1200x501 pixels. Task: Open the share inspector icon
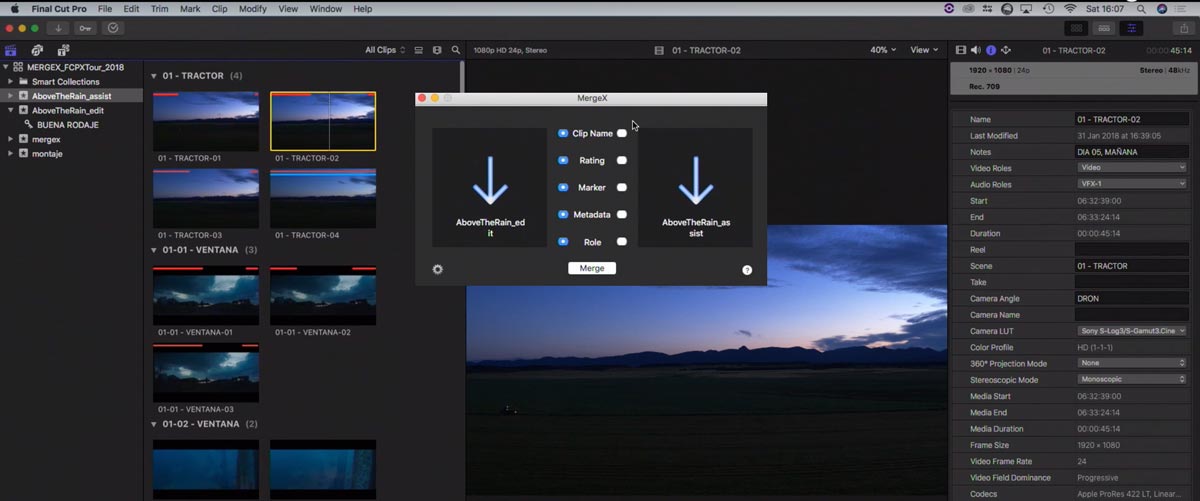1006,50
